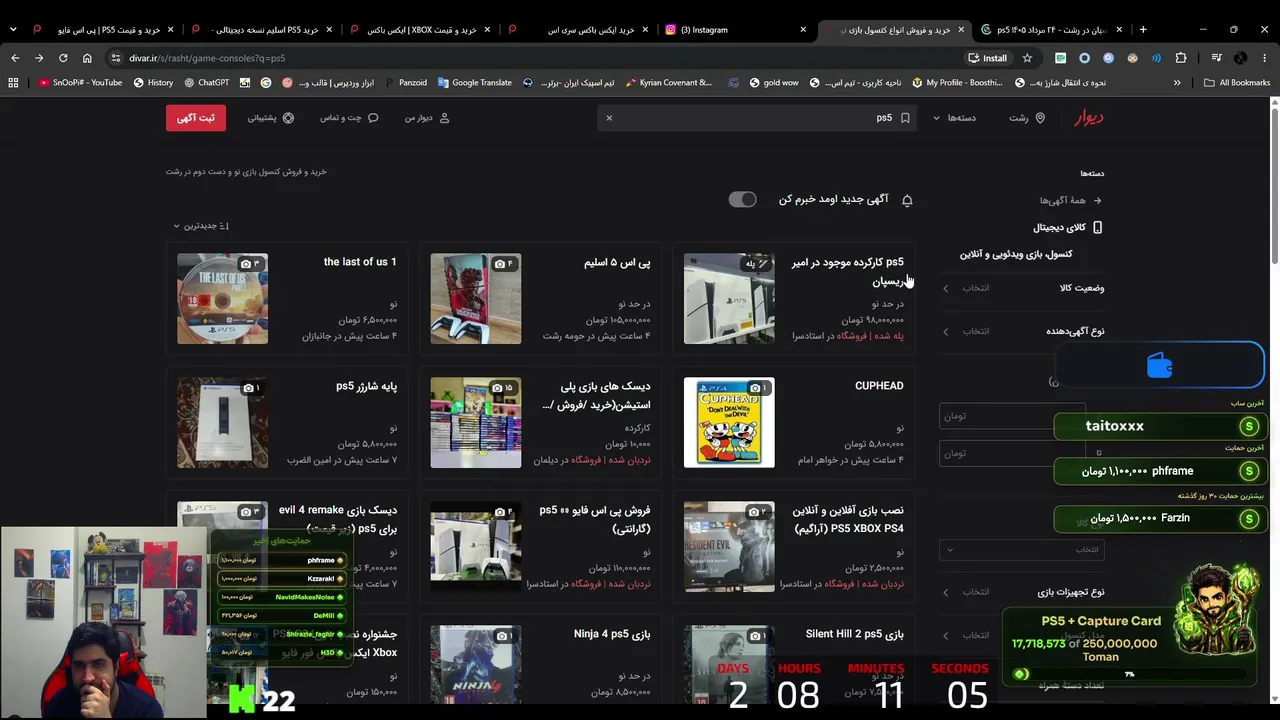
Task: Open the جدیدترین sort dropdown
Action: [x=201, y=226]
